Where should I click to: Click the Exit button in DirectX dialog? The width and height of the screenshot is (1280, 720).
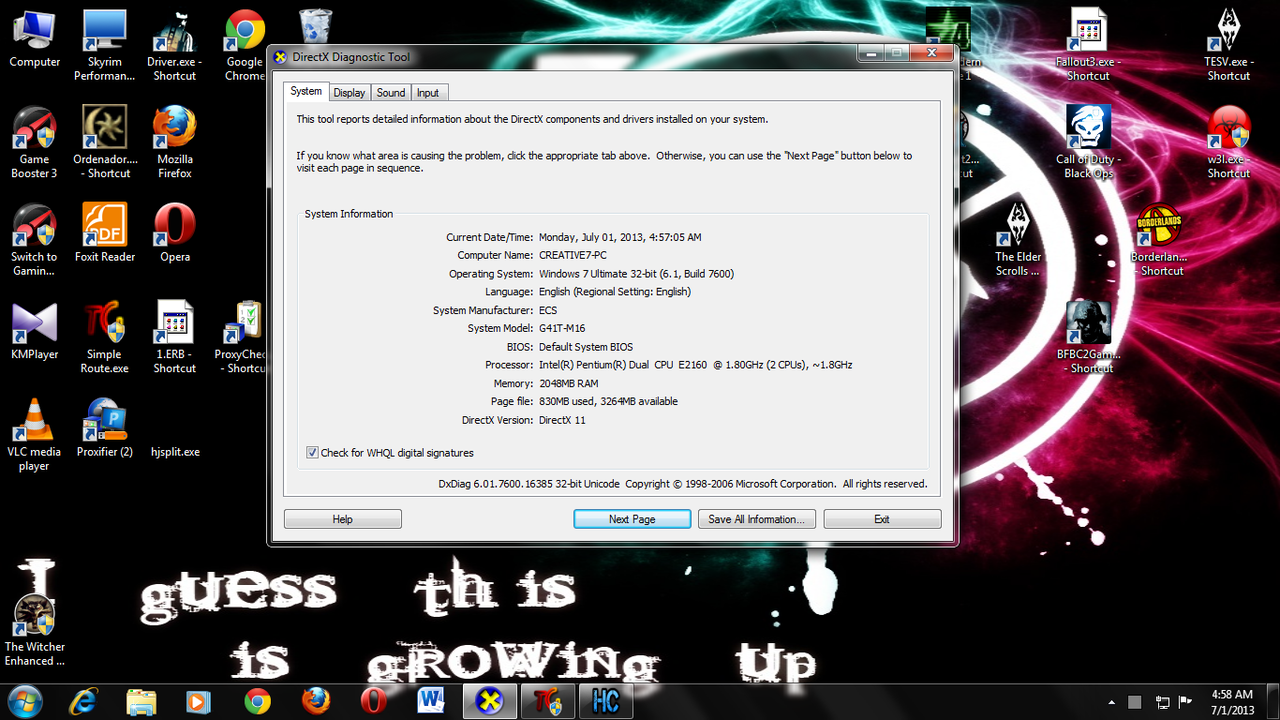coord(882,519)
